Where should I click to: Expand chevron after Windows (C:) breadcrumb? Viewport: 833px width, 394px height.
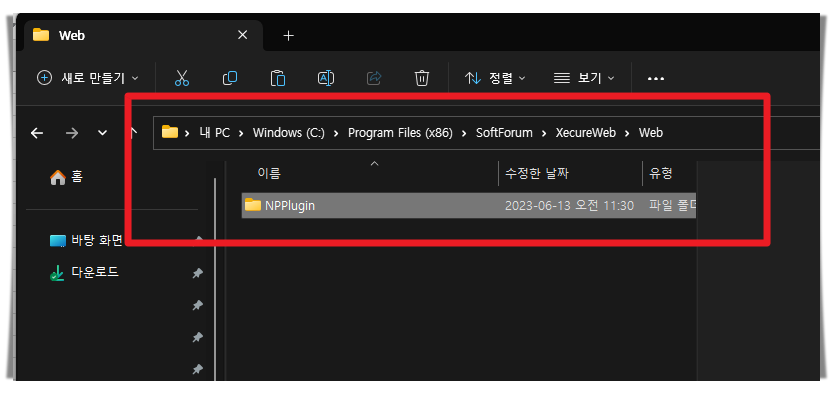336,133
